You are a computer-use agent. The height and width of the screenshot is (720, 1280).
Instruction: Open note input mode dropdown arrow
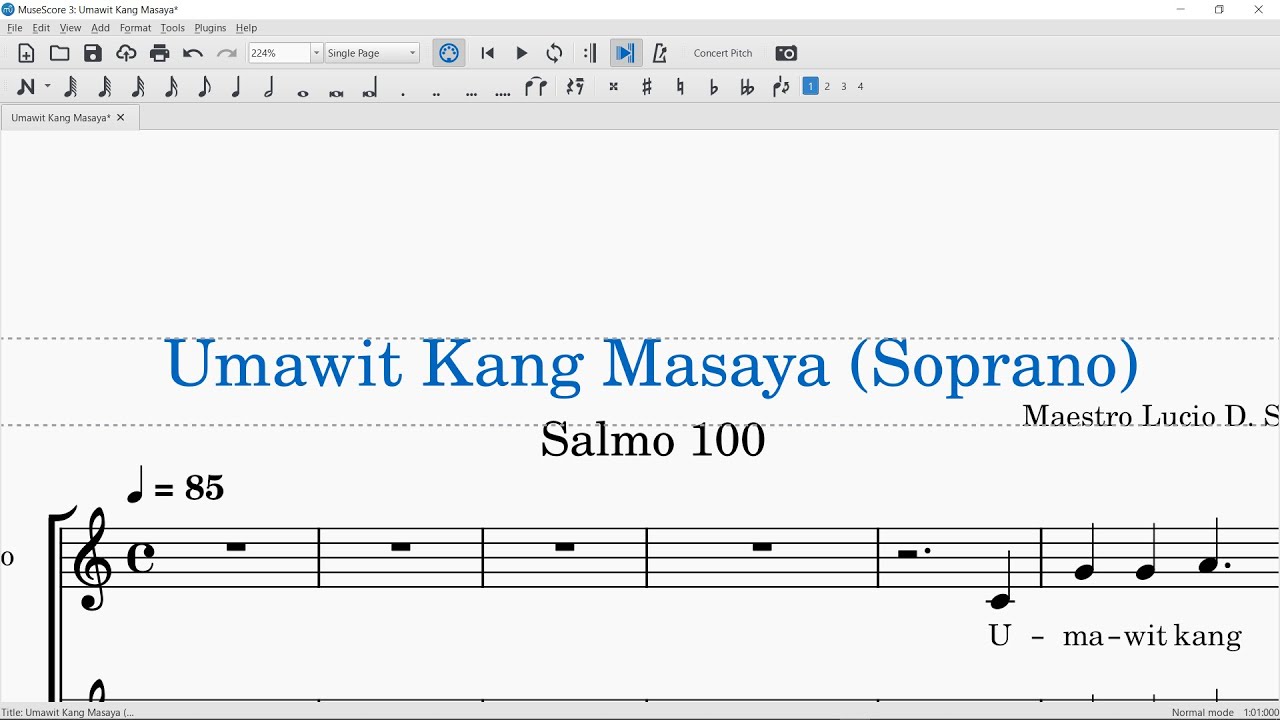[x=47, y=87]
